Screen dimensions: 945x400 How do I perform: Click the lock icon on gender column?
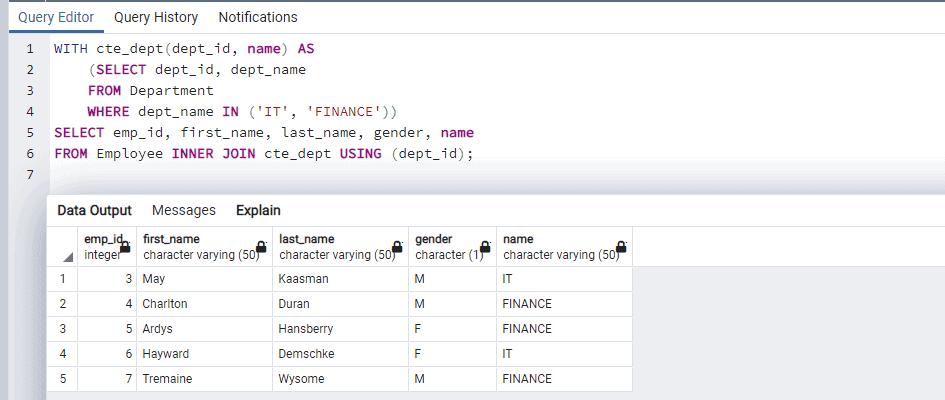click(485, 247)
